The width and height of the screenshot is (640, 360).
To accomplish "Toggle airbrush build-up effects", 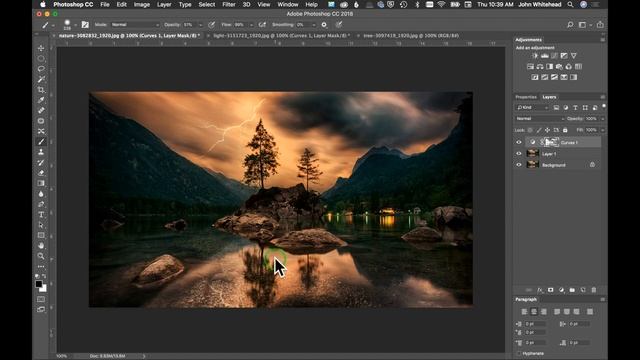I will pyautogui.click(x=262, y=24).
